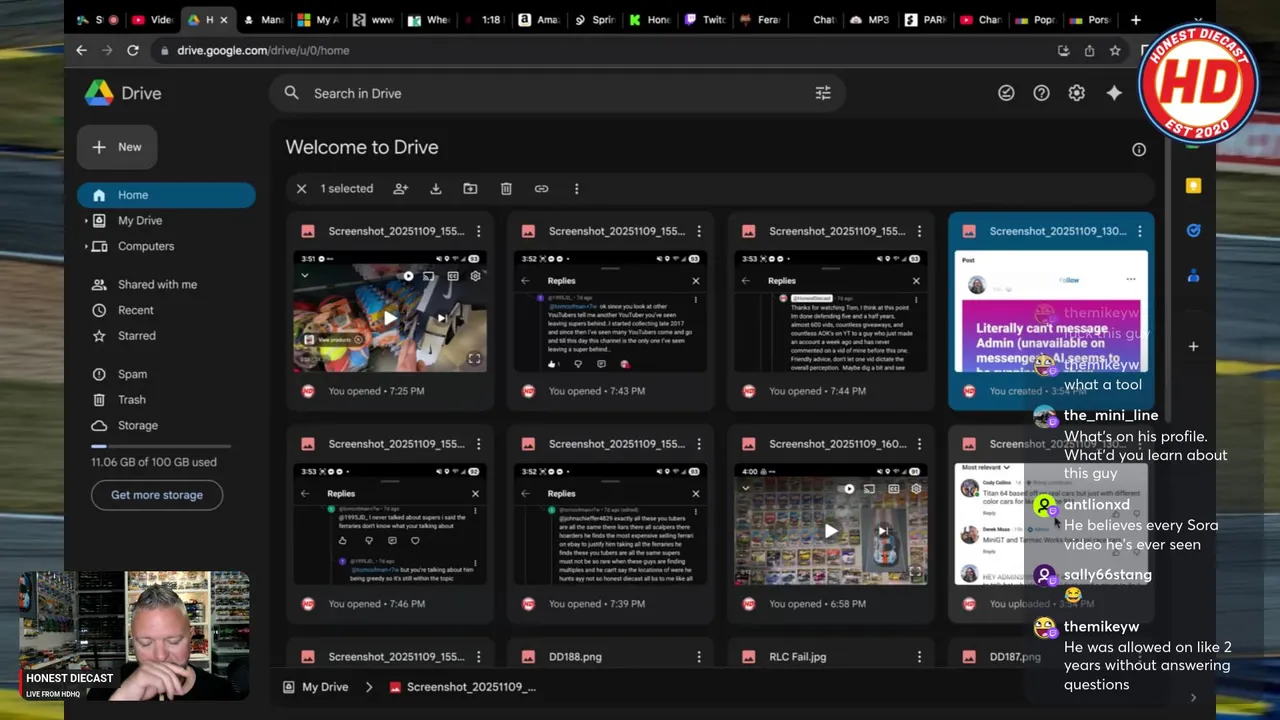Image resolution: width=1280 pixels, height=720 pixels.
Task: Open more menu for file opened 7:43 PM
Action: click(699, 231)
